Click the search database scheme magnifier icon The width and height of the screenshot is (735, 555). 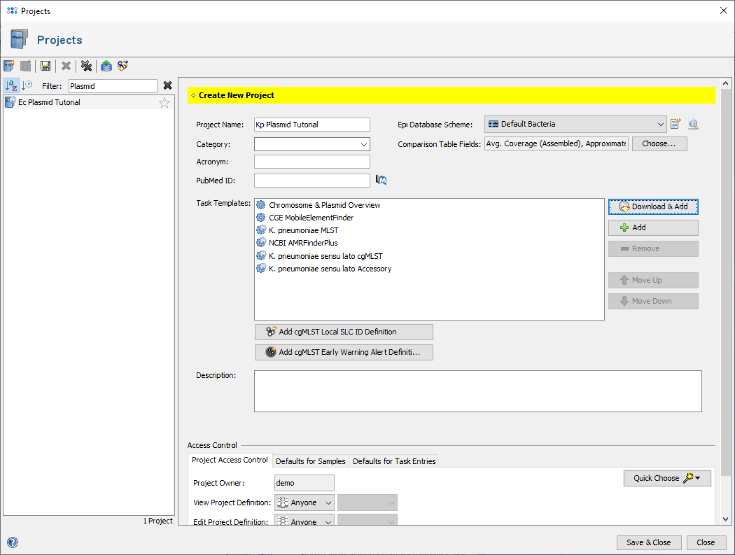693,124
